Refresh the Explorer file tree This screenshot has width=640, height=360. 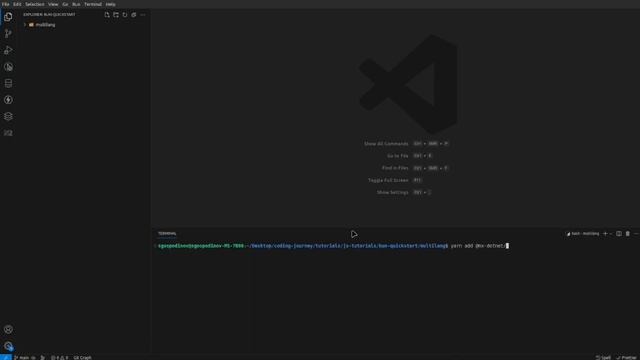125,15
